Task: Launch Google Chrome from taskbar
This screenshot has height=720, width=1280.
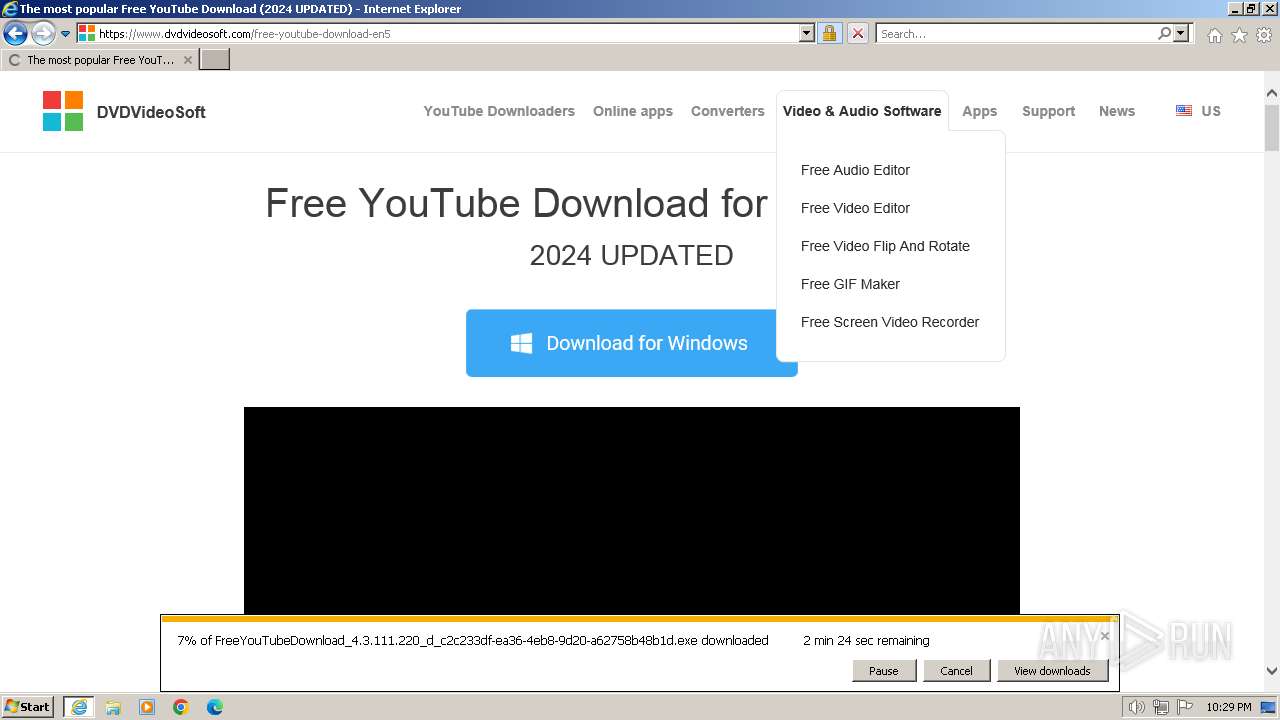Action: click(181, 707)
